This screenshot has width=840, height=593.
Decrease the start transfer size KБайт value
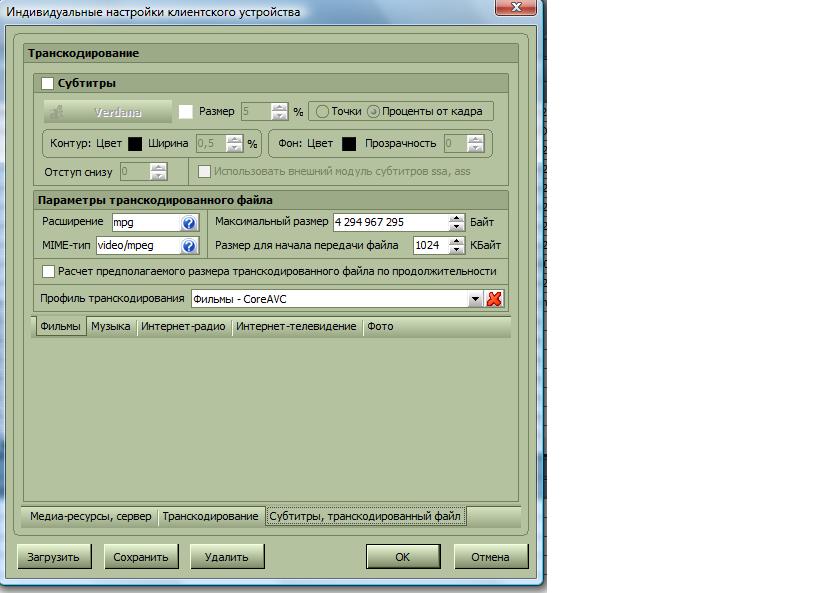[456, 250]
